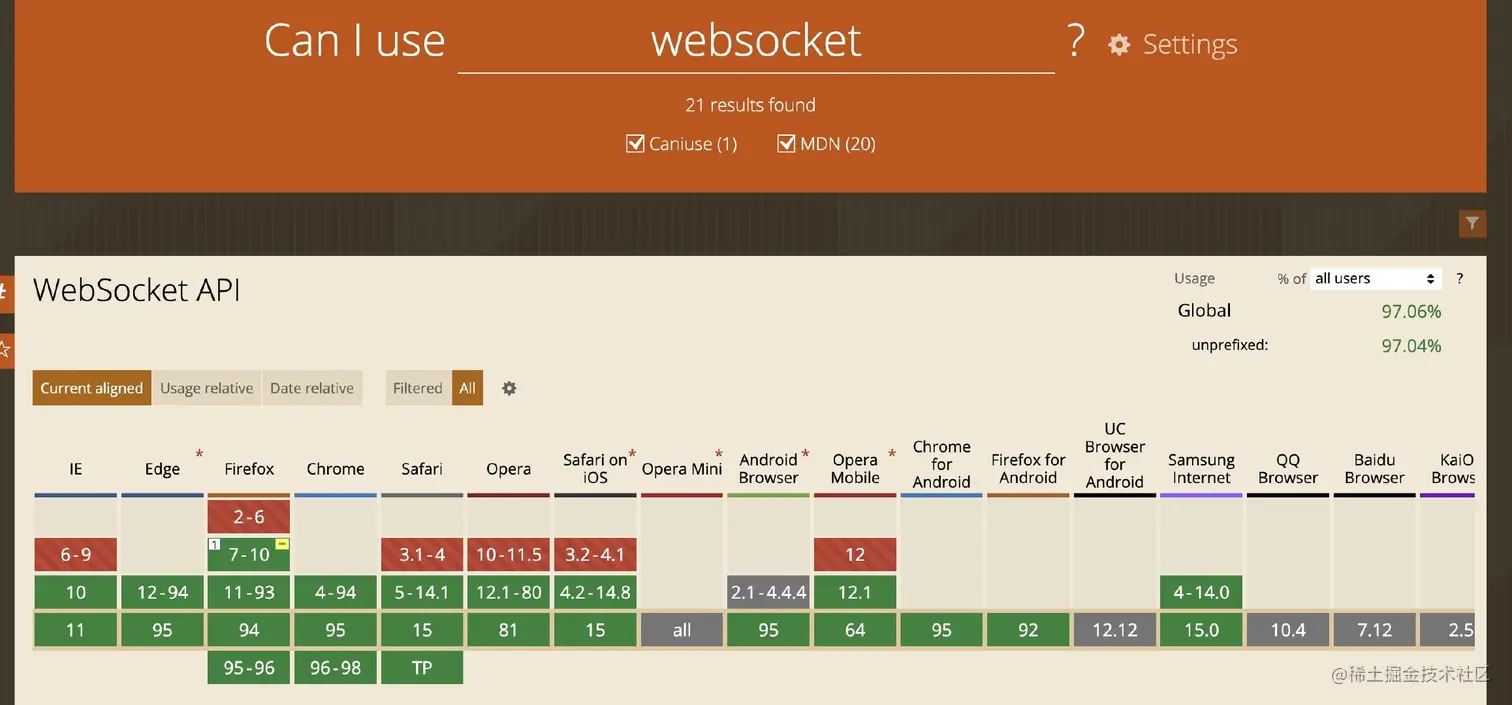Click the Opera Mini column header

pos(682,469)
